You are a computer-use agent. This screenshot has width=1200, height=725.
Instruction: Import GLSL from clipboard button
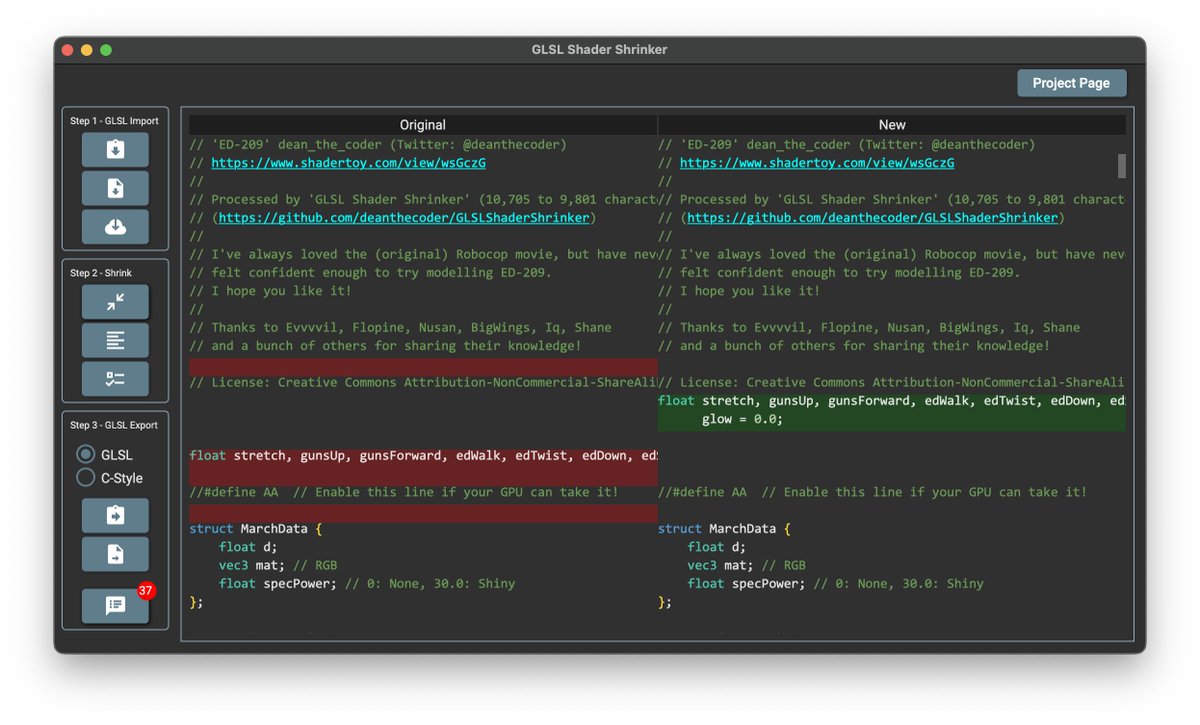pos(115,150)
